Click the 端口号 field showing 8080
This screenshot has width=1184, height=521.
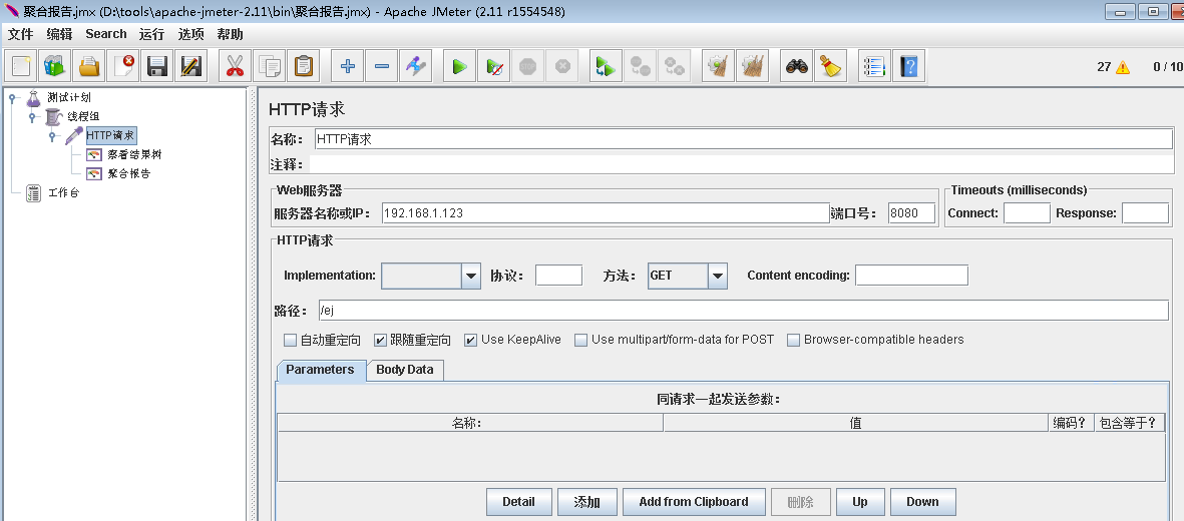pos(912,214)
